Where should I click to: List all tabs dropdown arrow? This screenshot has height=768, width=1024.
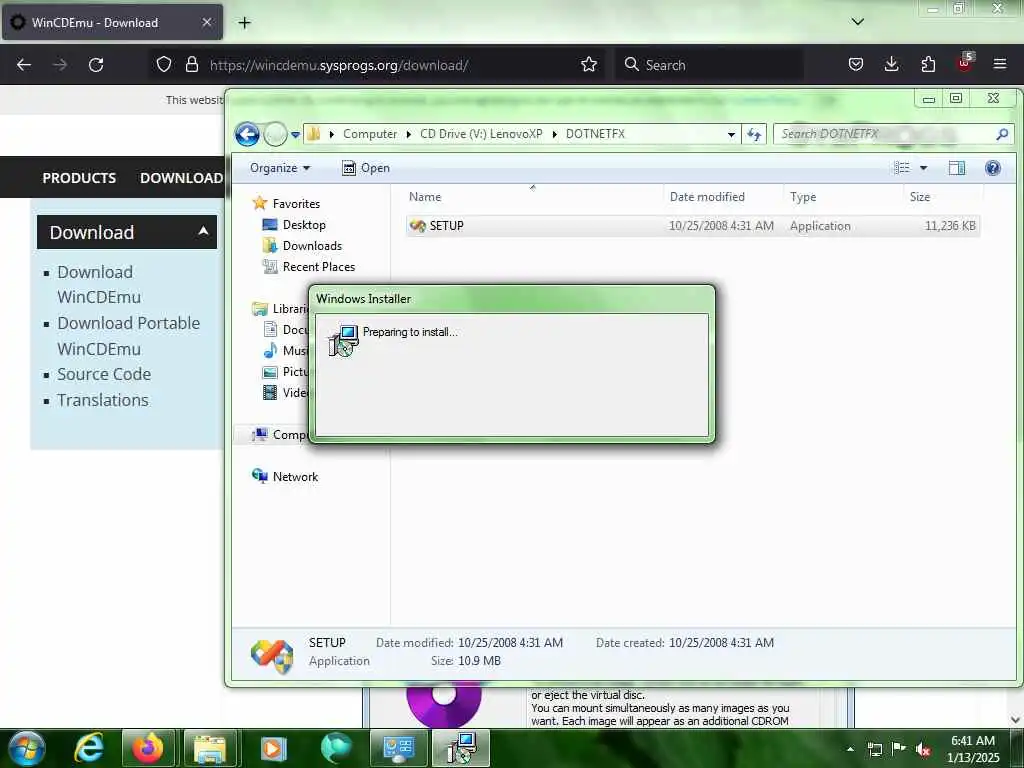tap(857, 22)
